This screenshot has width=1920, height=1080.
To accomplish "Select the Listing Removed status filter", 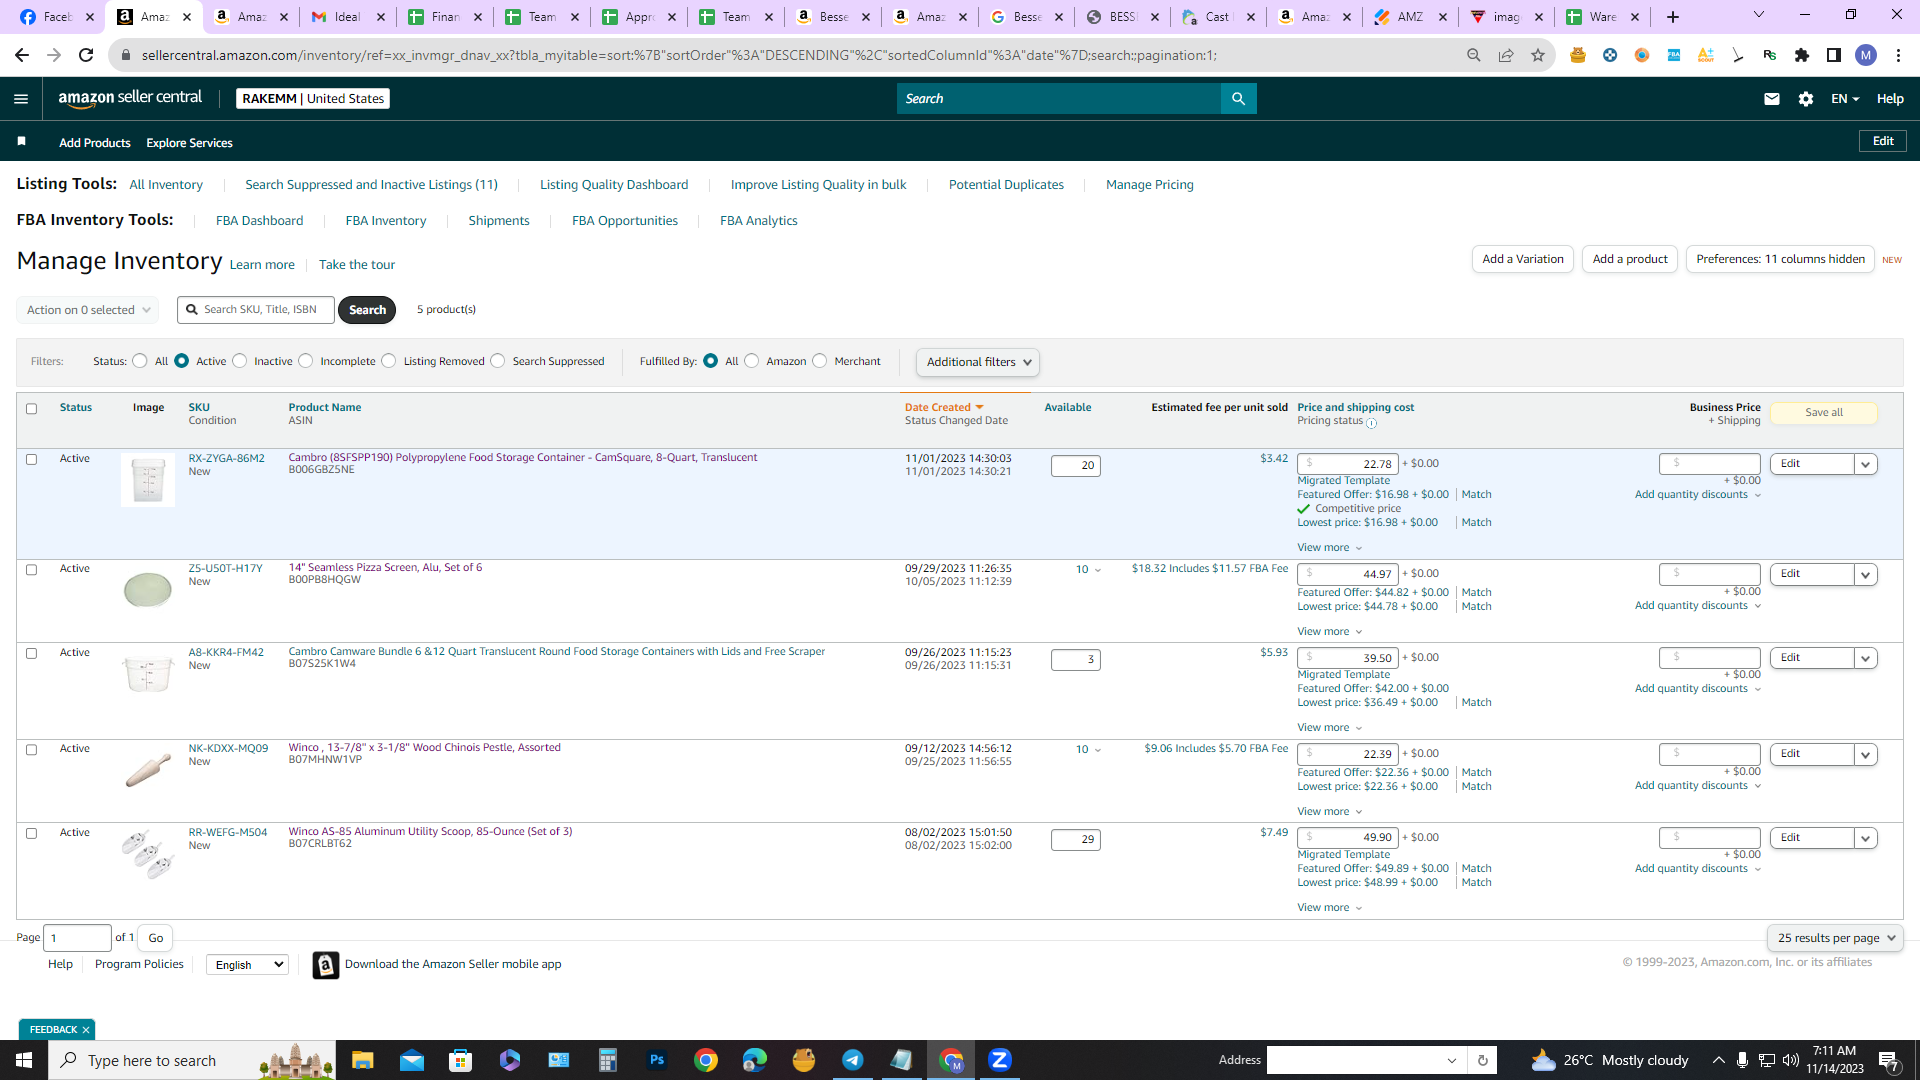I will [389, 361].
